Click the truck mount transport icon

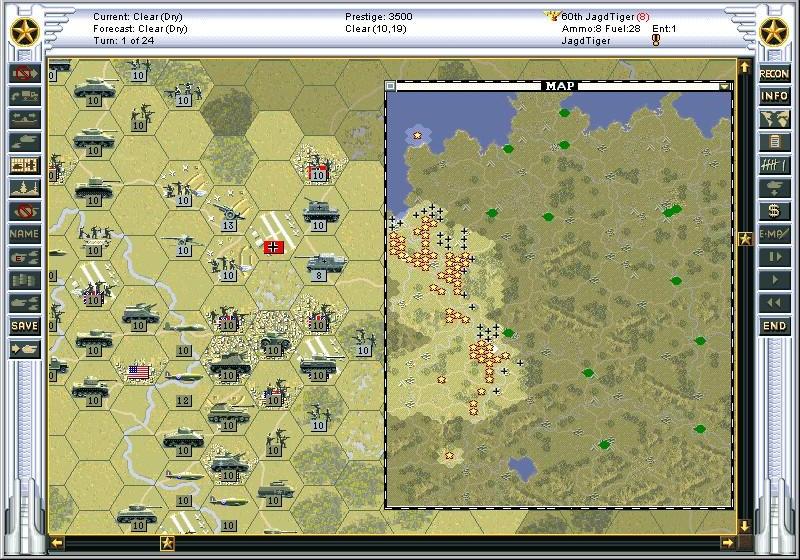tap(25, 96)
